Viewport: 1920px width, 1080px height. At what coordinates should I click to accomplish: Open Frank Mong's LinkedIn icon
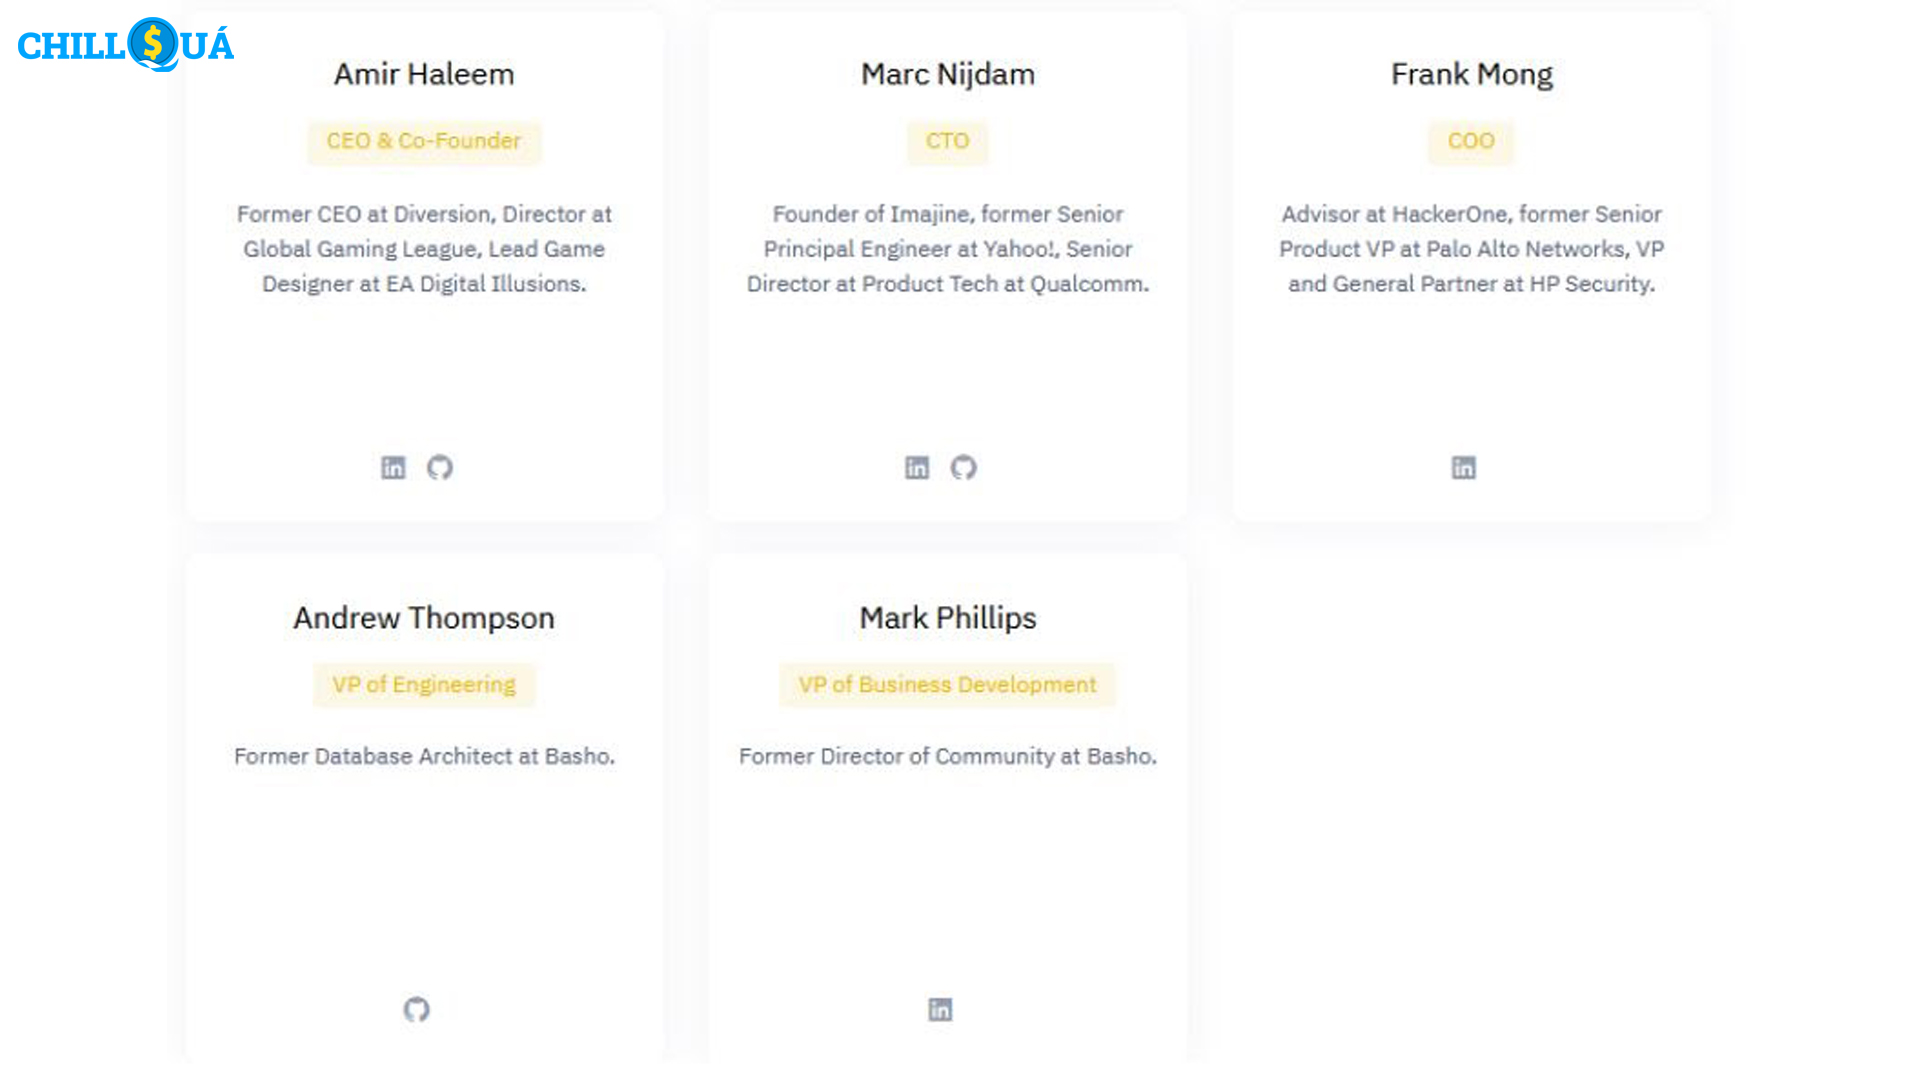tap(1464, 468)
